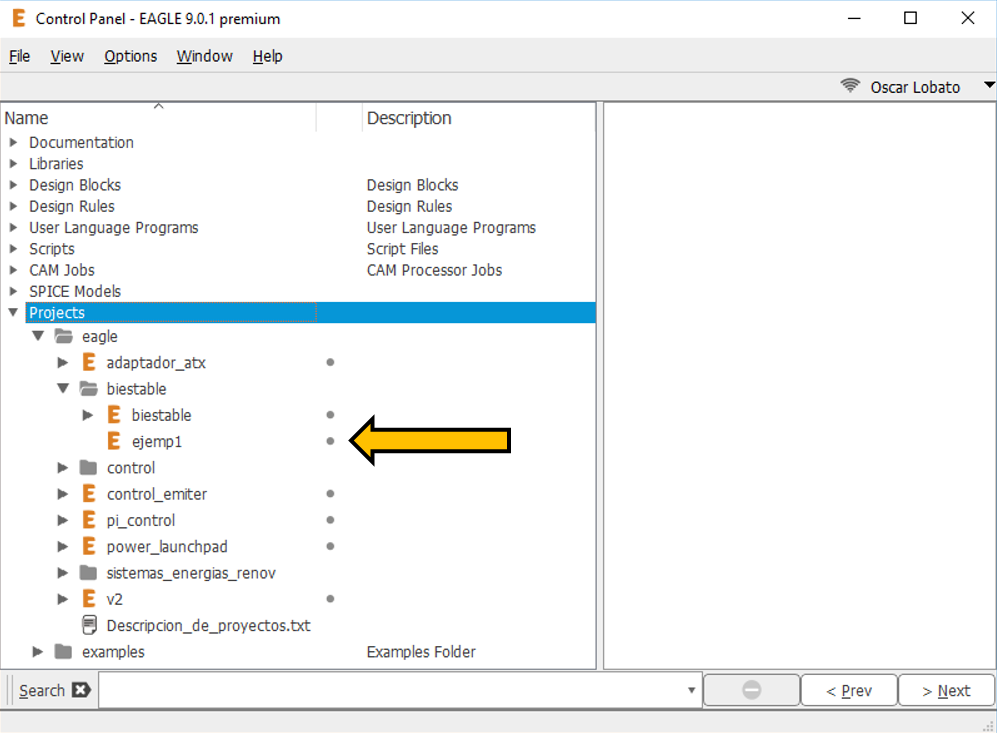Click the Descripcion_de_proyectos.txt file icon
The height and width of the screenshot is (733, 997).
coord(89,626)
